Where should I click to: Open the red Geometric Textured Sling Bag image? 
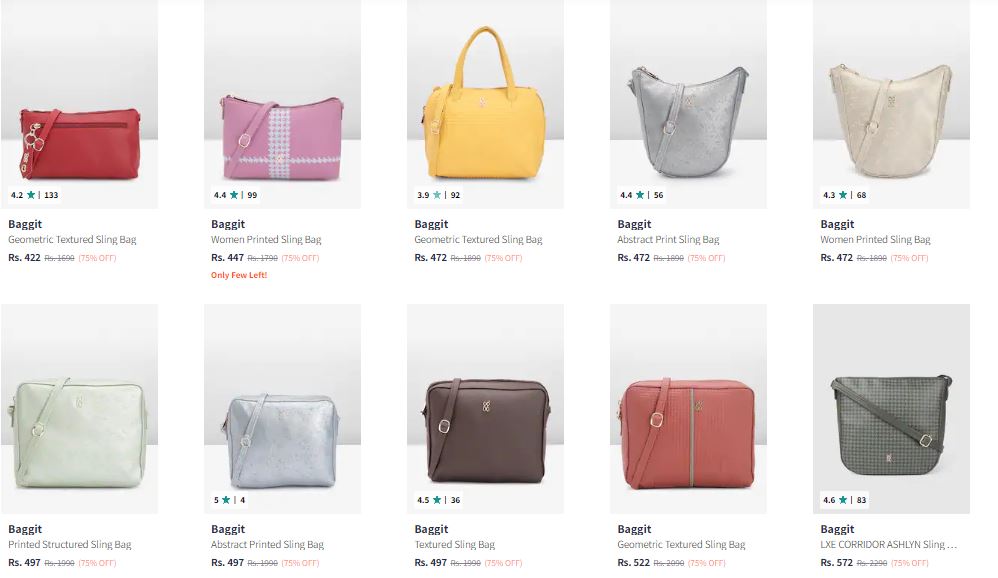coord(80,104)
